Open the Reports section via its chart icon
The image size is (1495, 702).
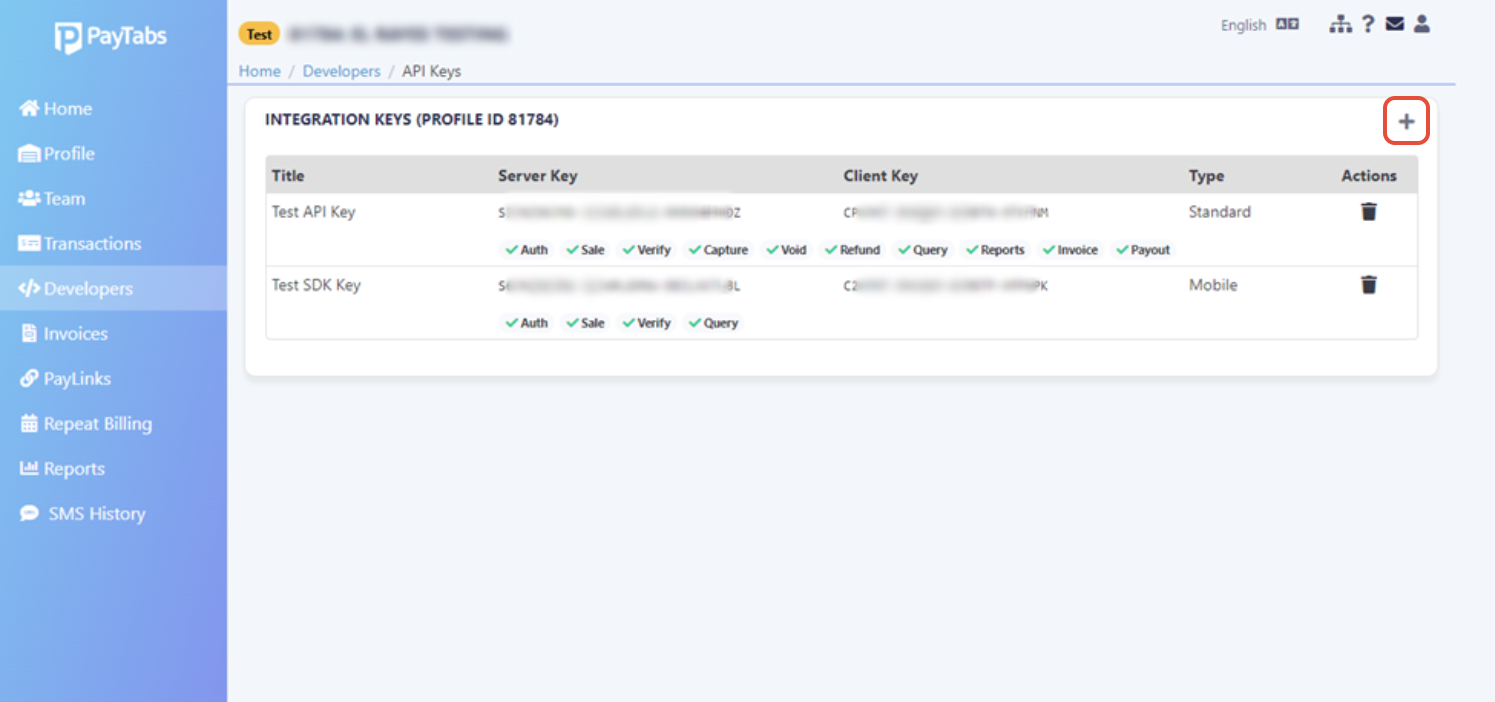pos(28,468)
